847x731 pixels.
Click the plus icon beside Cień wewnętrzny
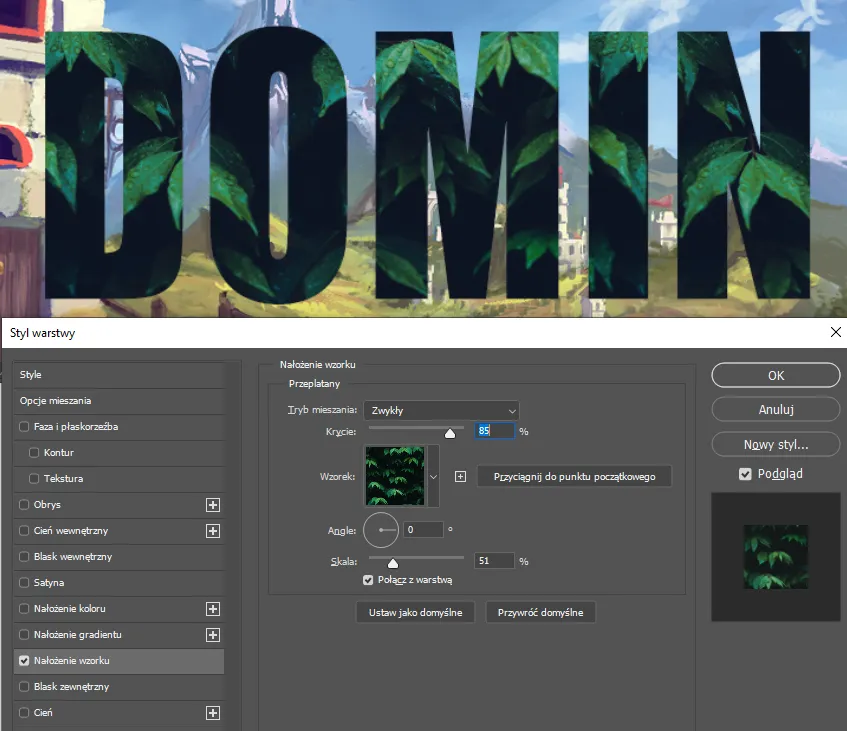[212, 531]
